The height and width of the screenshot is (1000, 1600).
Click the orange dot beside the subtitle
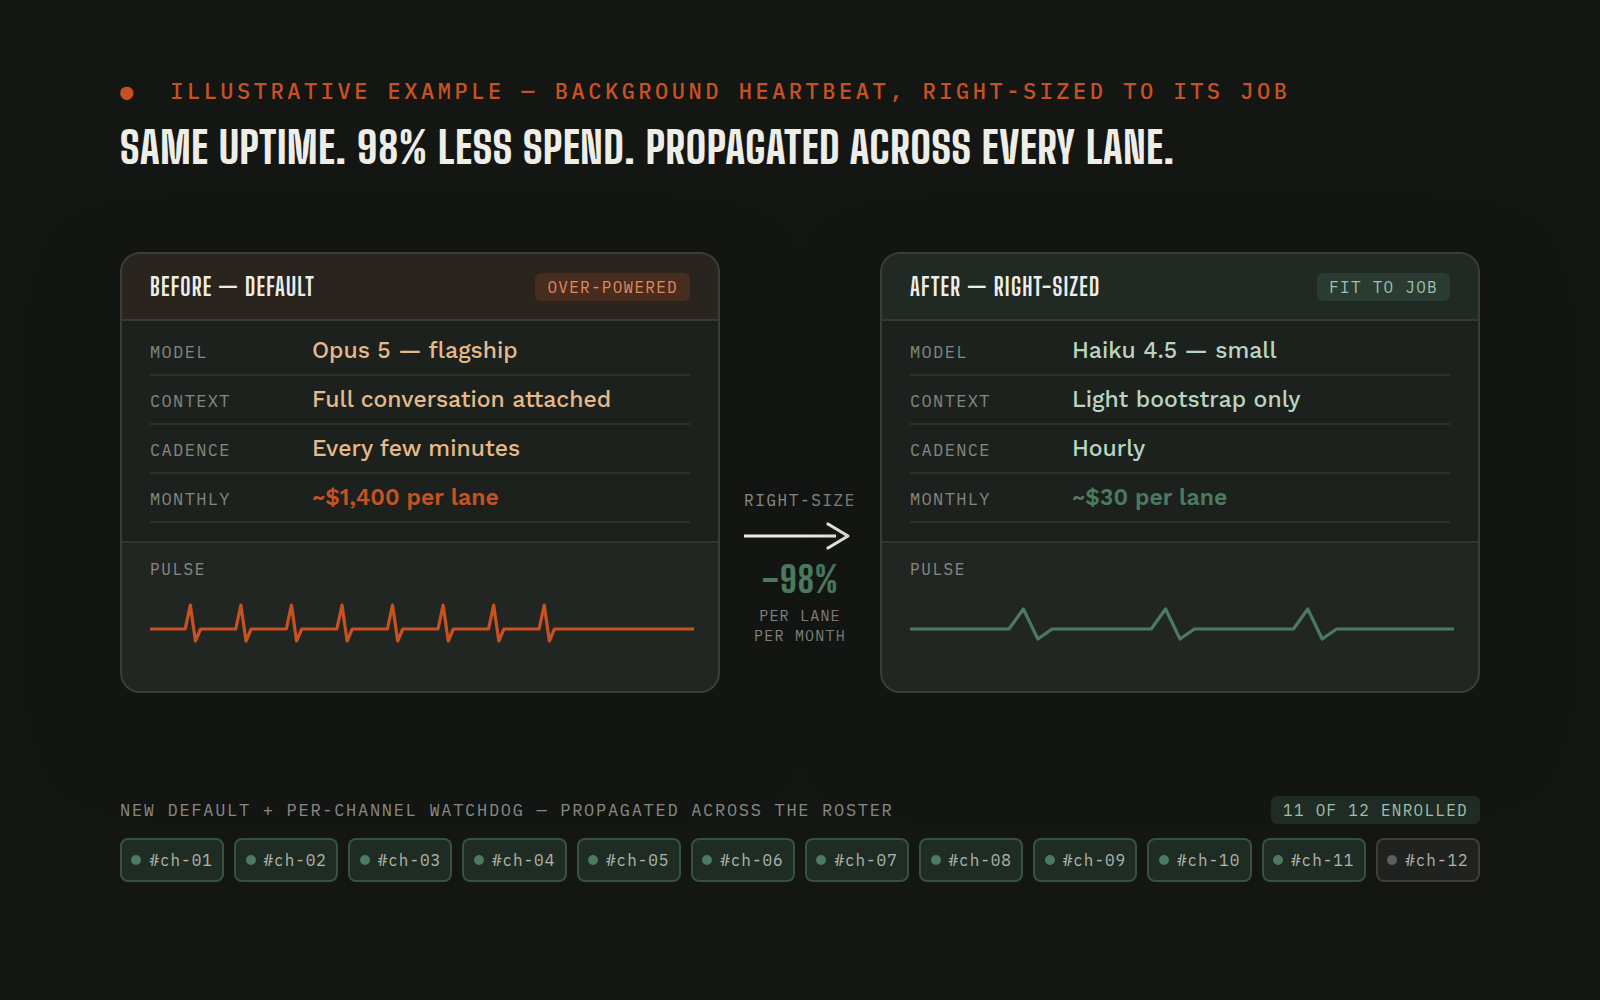click(x=127, y=93)
